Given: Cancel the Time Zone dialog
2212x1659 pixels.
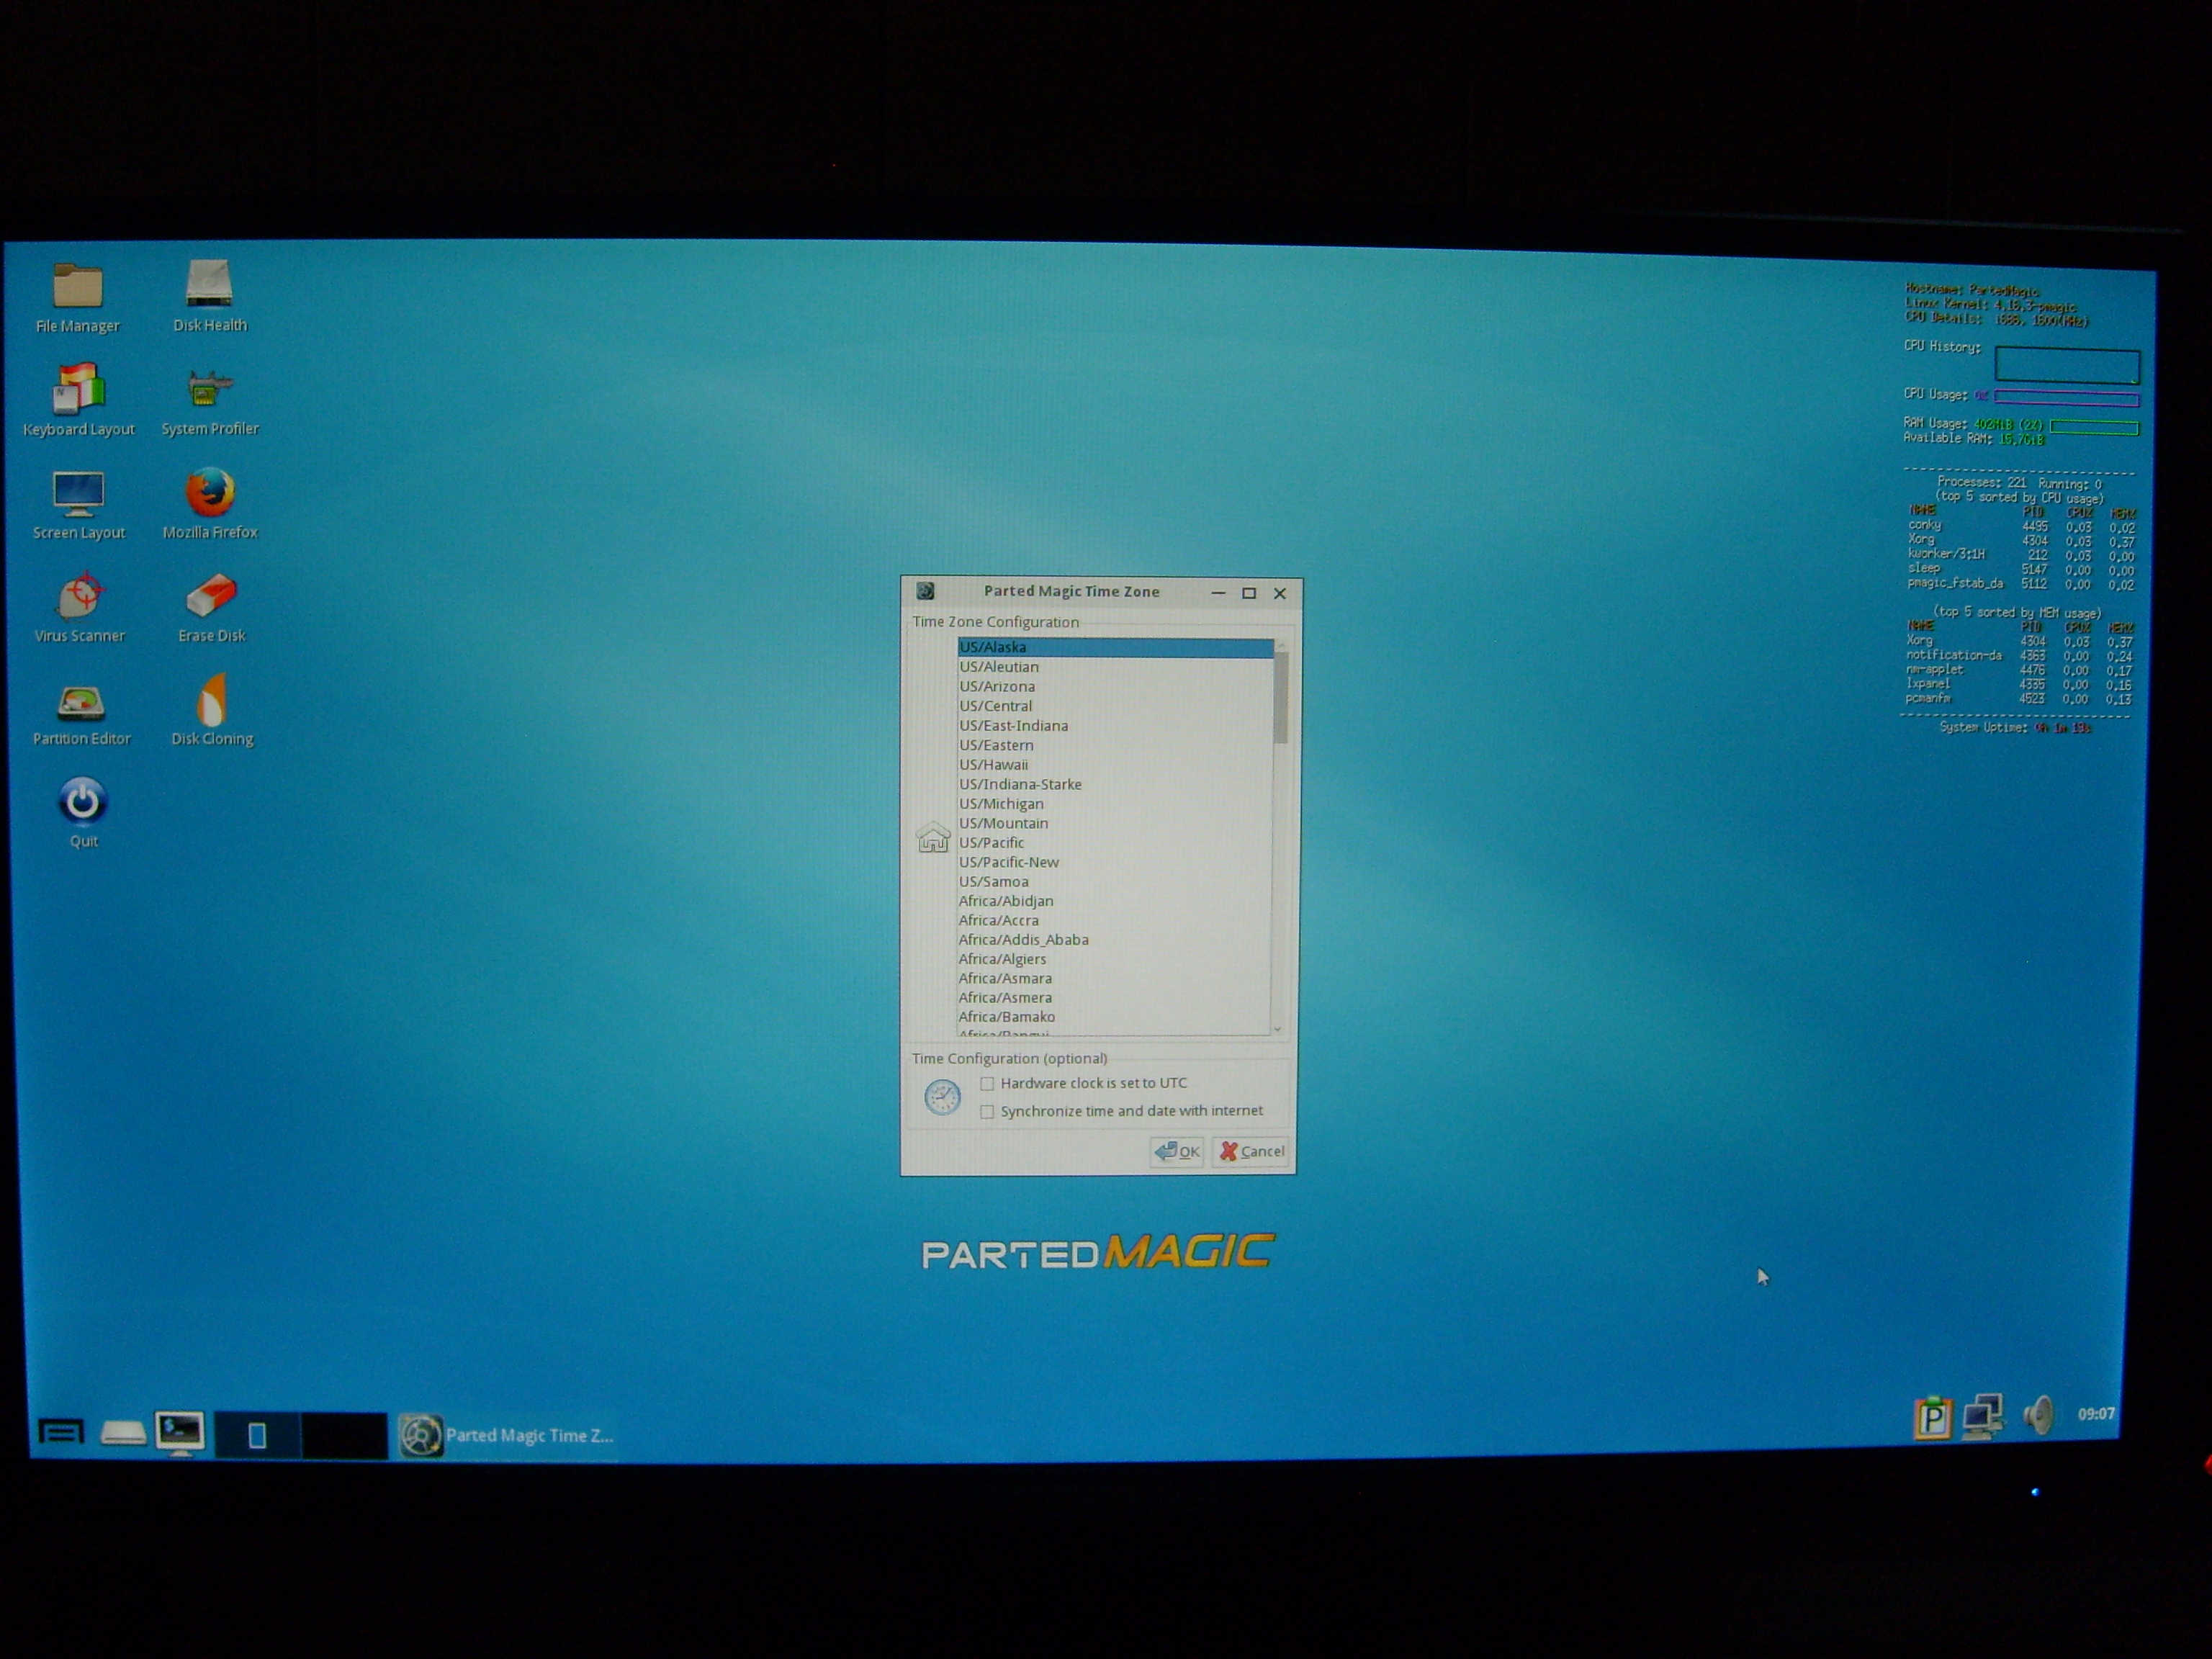Looking at the screenshot, I should 1251,1152.
